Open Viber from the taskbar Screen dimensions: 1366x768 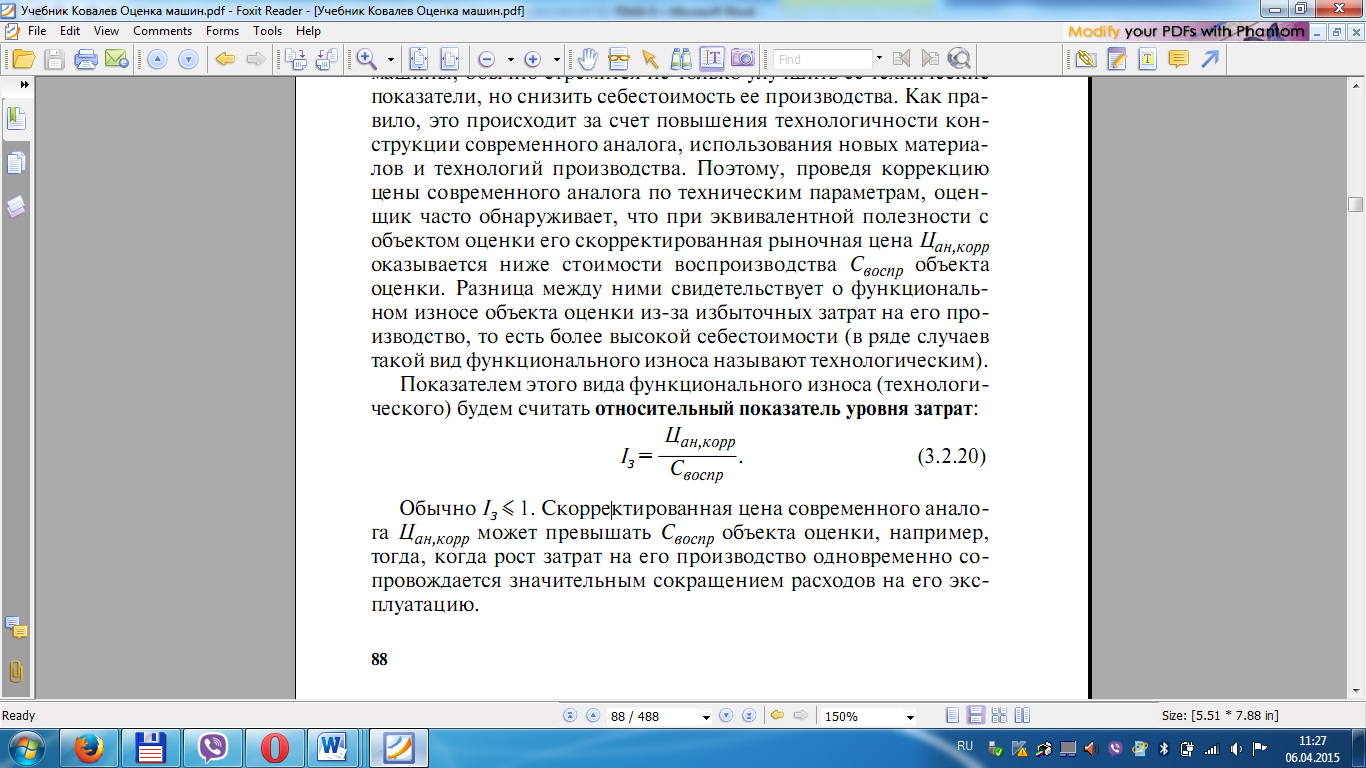click(213, 748)
